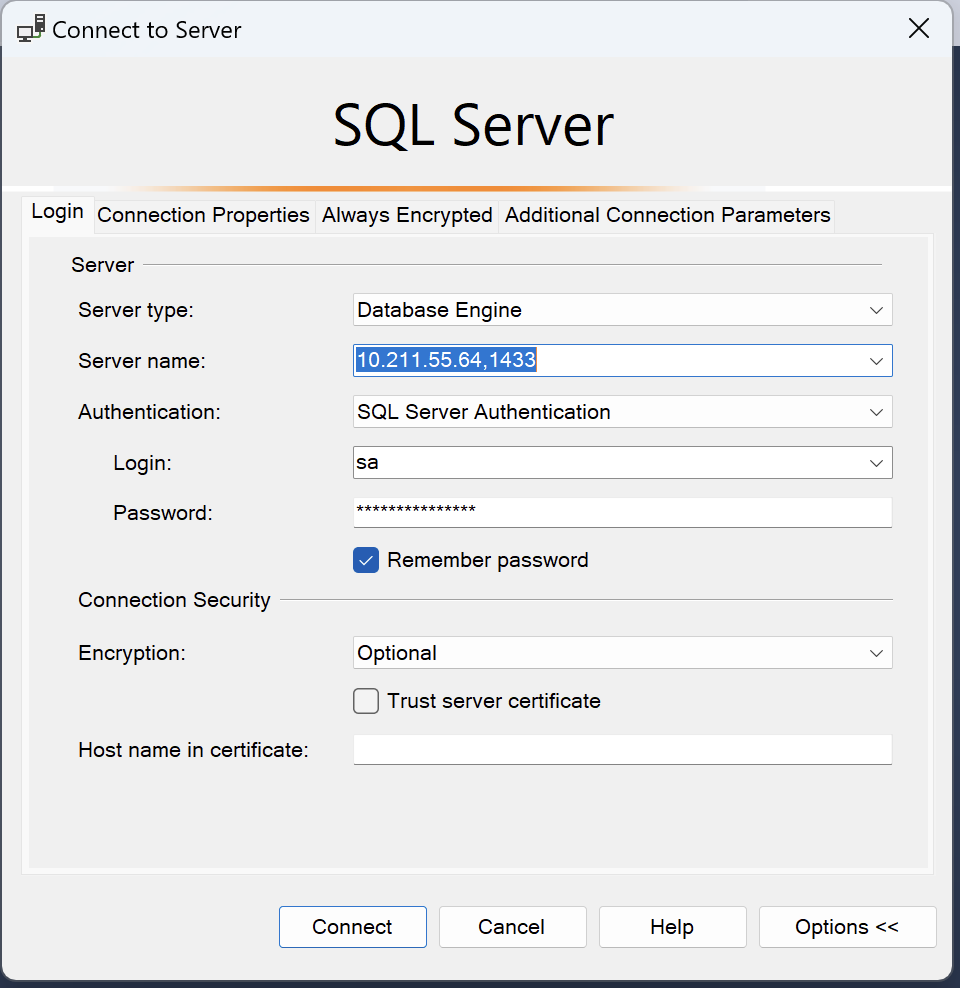This screenshot has width=960, height=988.
Task: Expand the Server type dropdown
Action: pos(876,310)
